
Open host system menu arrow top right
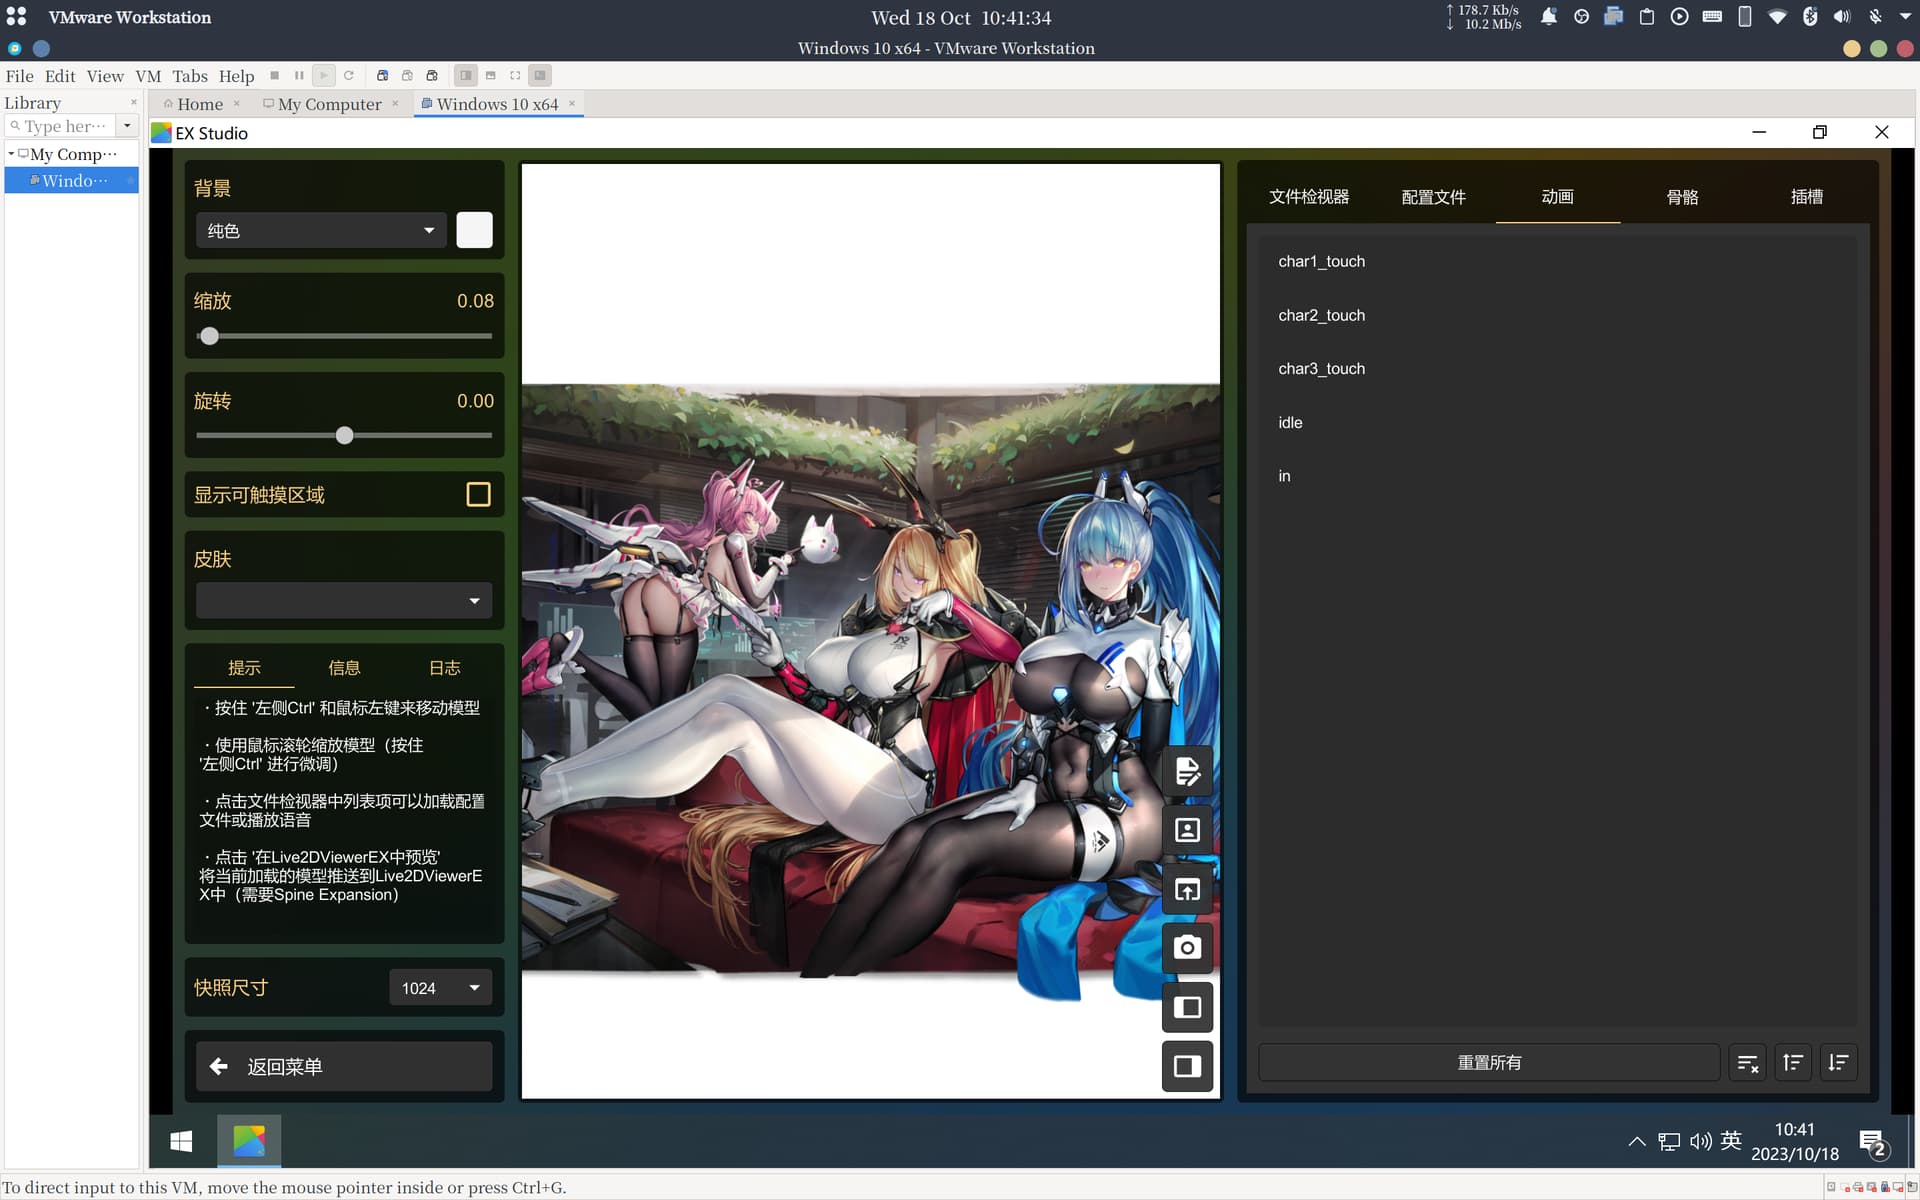pos(1905,17)
